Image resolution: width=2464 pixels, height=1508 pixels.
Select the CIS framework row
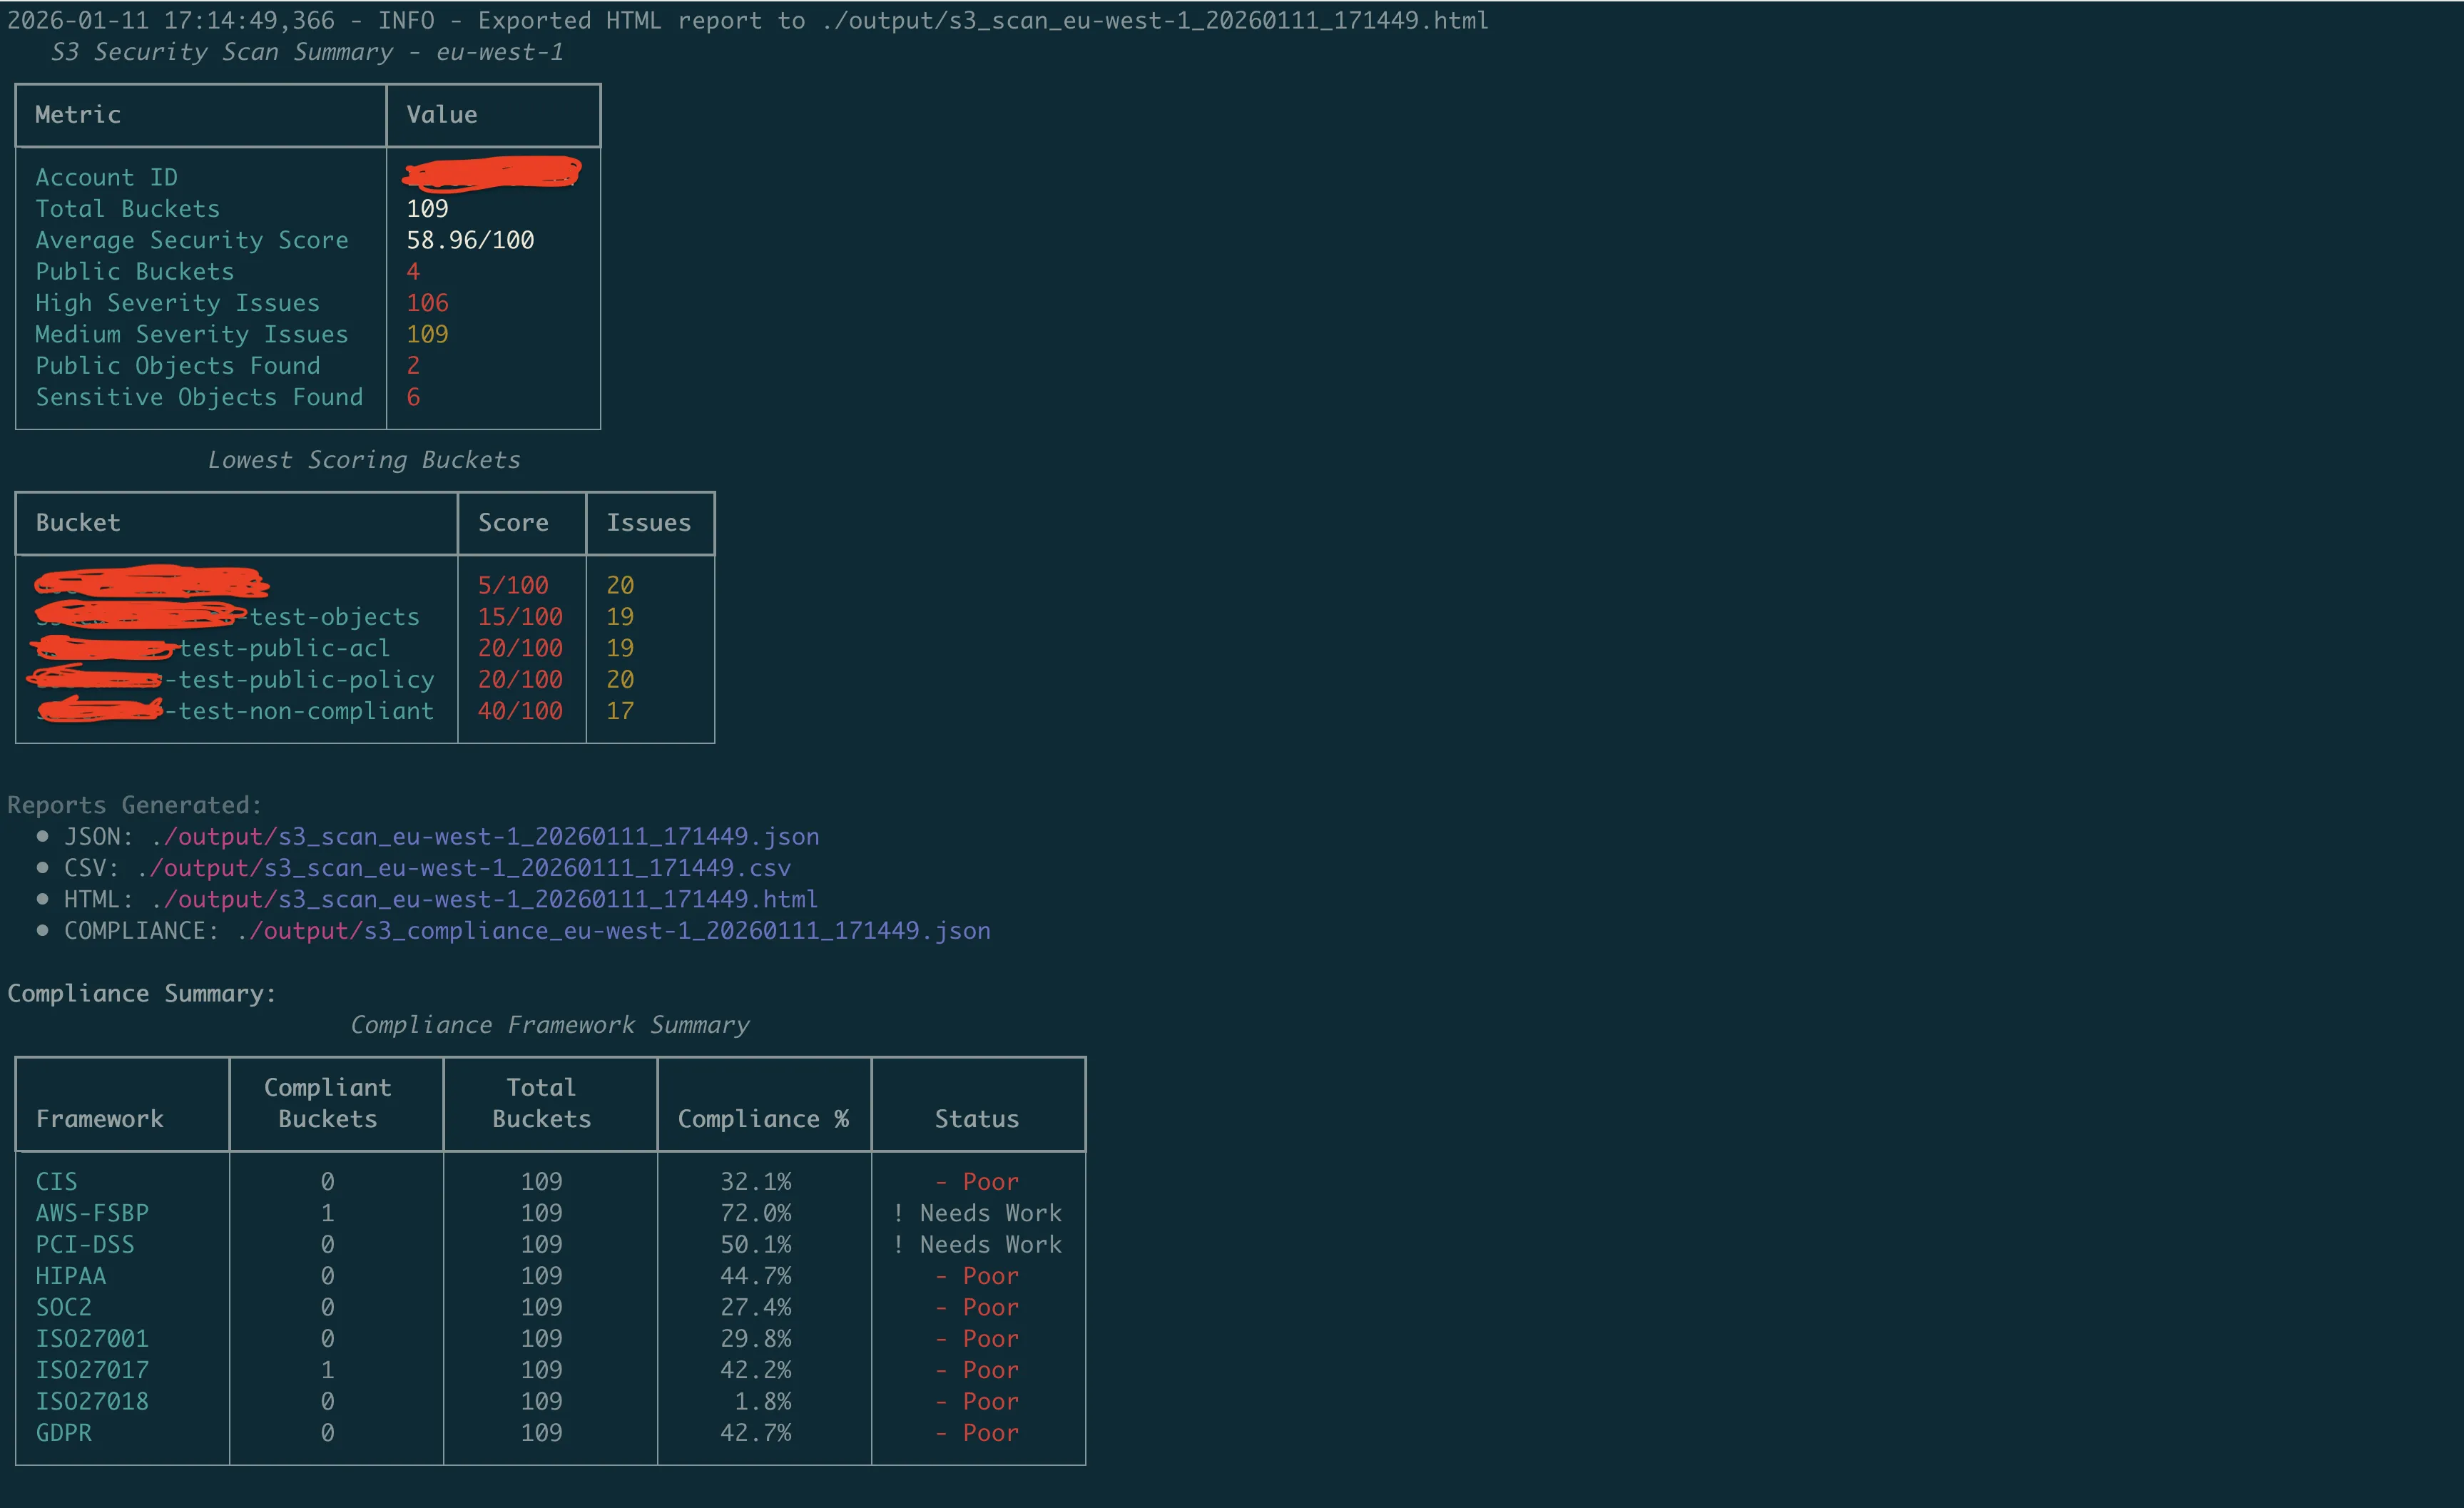pyautogui.click(x=56, y=1181)
